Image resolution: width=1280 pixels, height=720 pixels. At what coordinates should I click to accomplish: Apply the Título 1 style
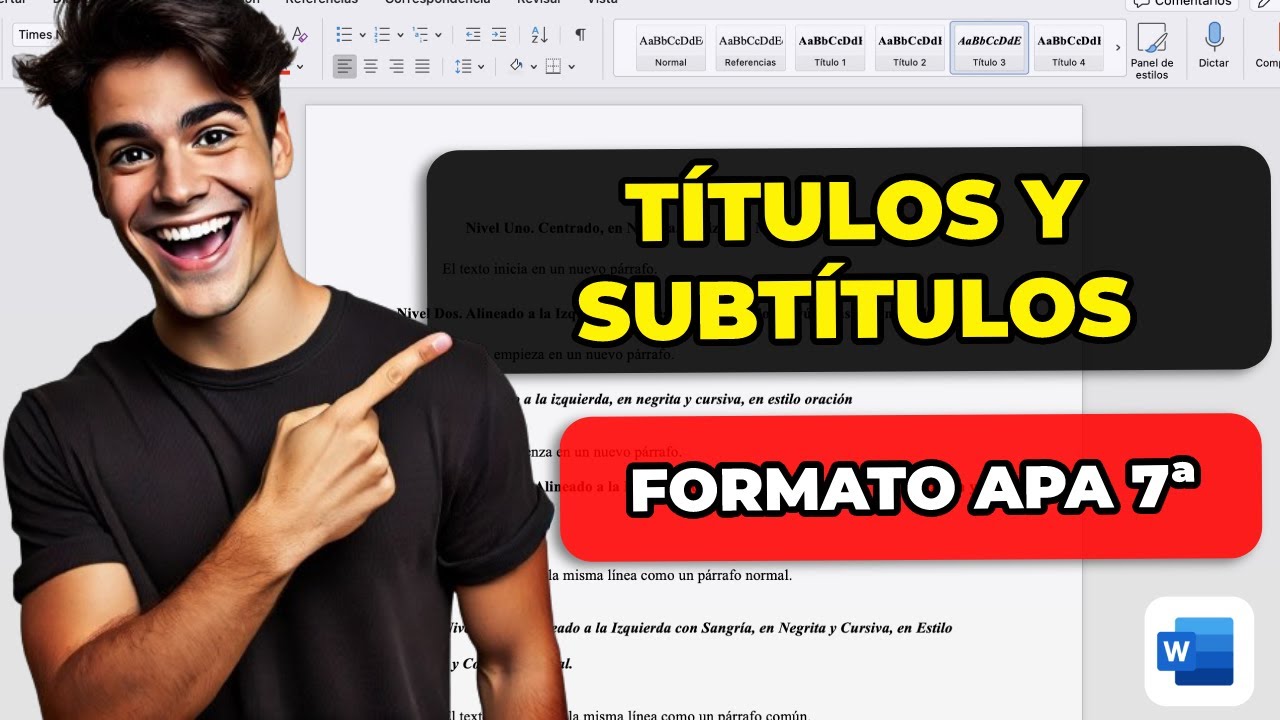click(x=830, y=48)
